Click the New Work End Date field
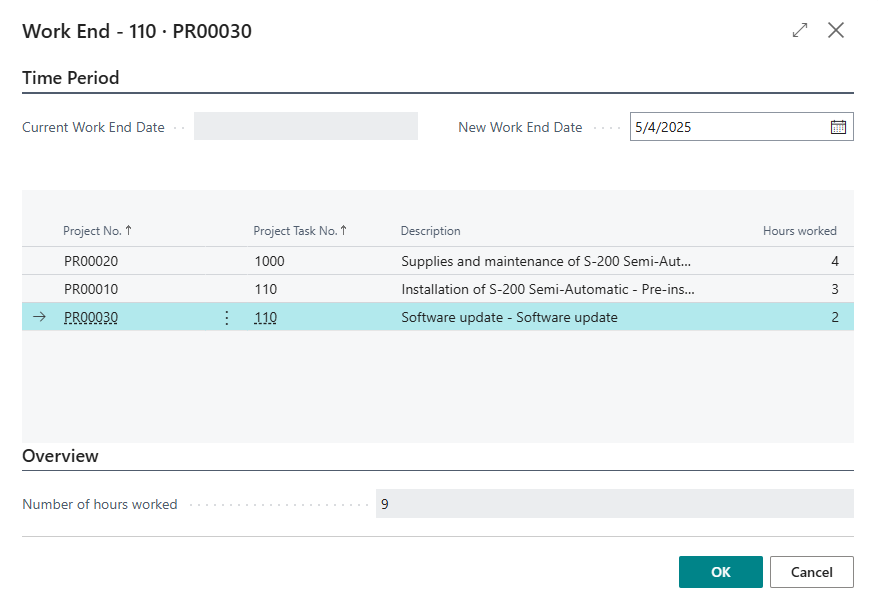The height and width of the screenshot is (606, 878). (728, 127)
